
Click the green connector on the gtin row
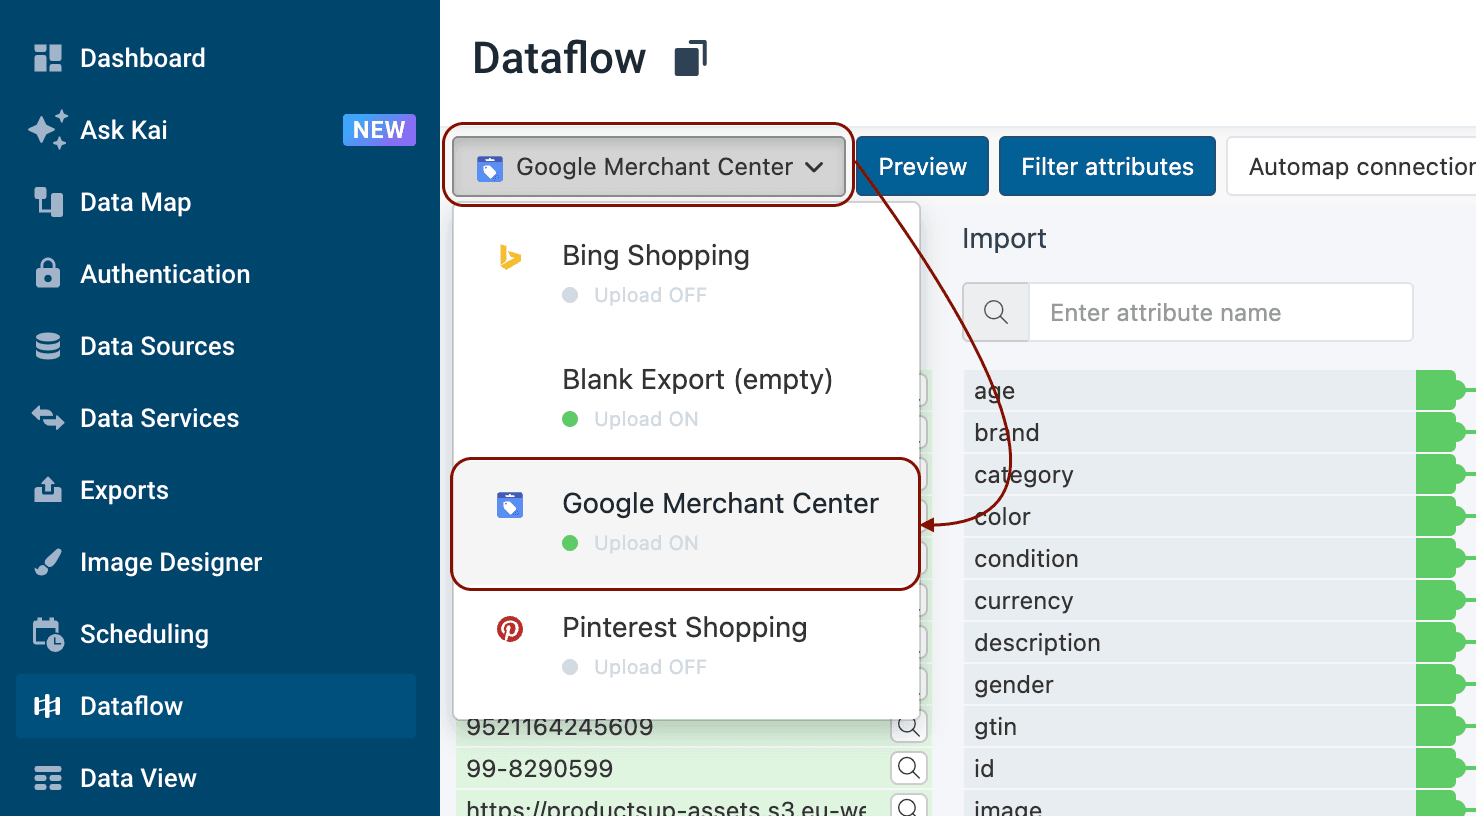pos(1440,727)
